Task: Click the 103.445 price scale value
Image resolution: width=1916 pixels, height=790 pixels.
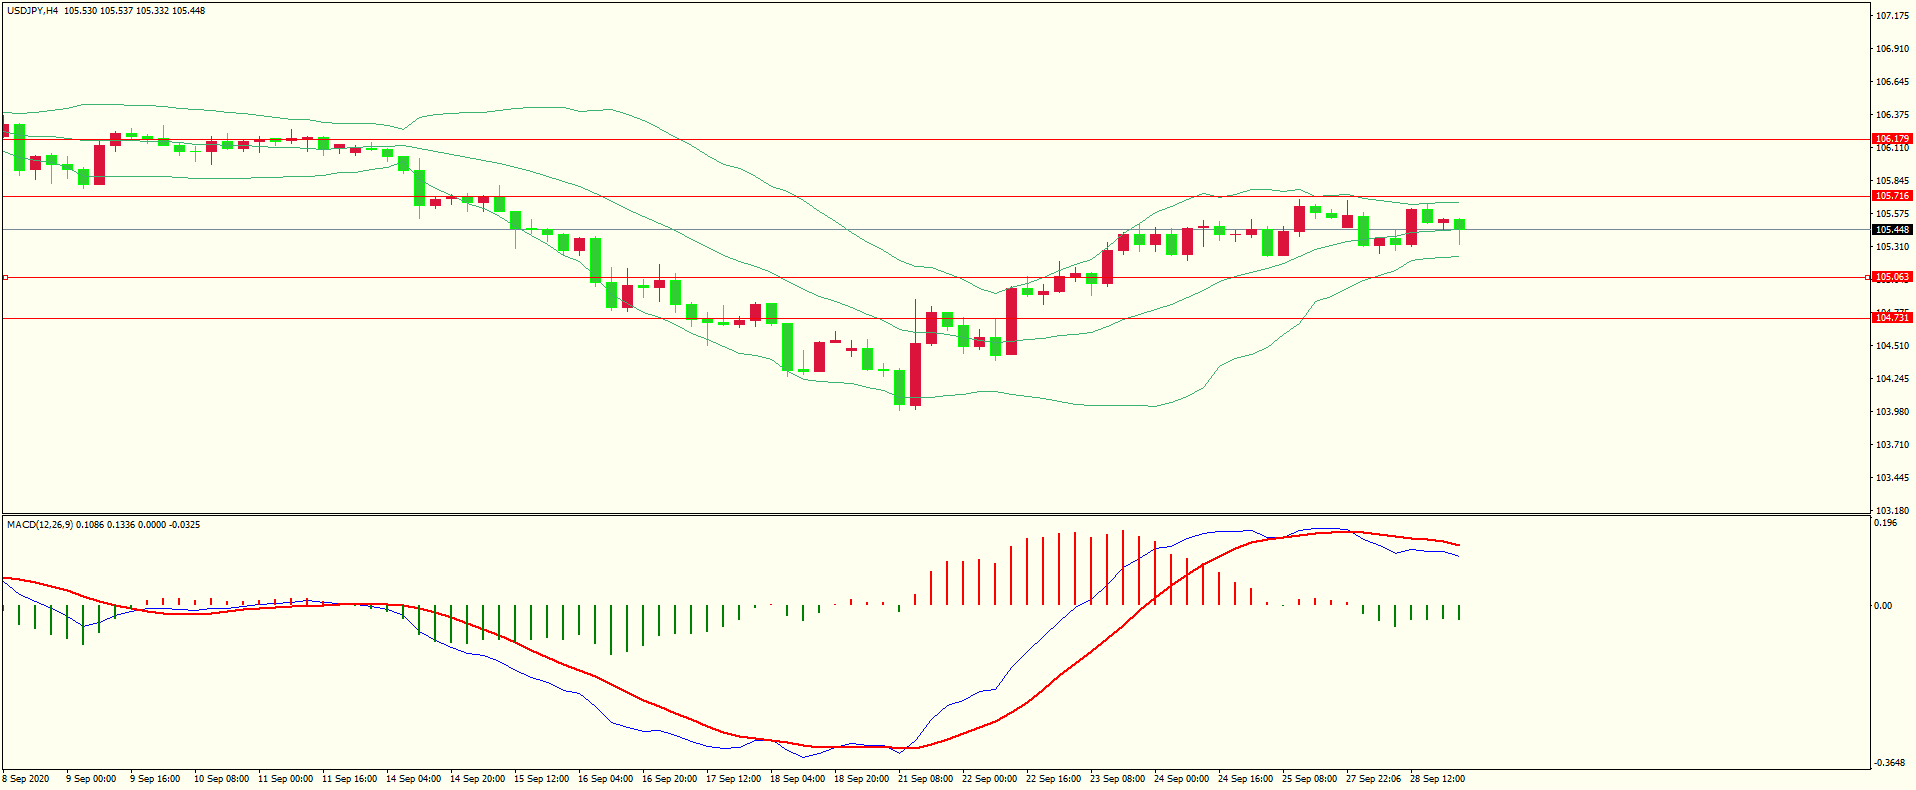Action: (x=1892, y=478)
